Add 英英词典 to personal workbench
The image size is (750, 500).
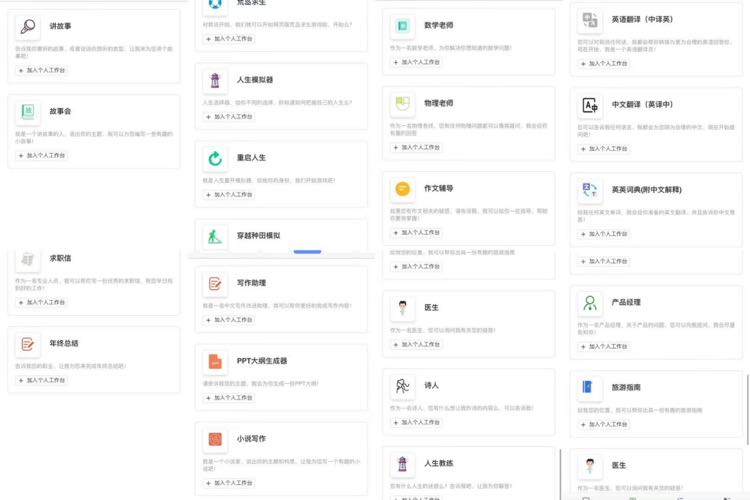pos(604,234)
